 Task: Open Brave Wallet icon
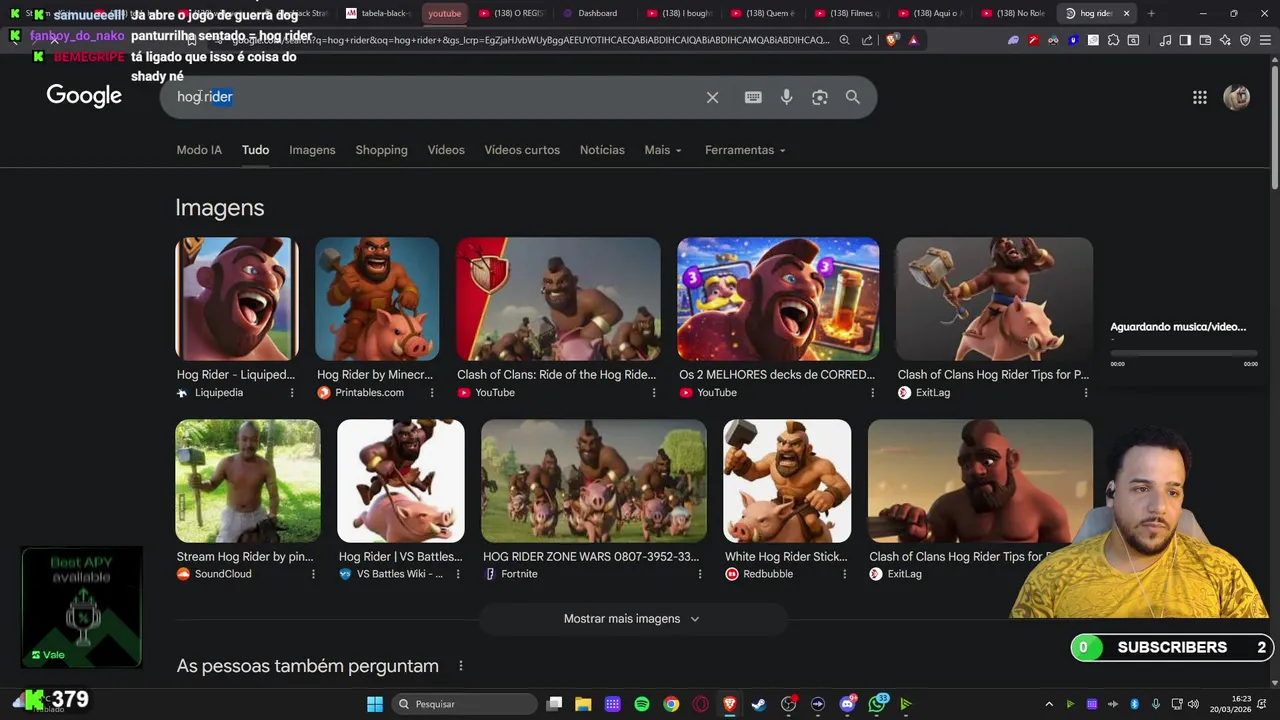pos(1205,40)
